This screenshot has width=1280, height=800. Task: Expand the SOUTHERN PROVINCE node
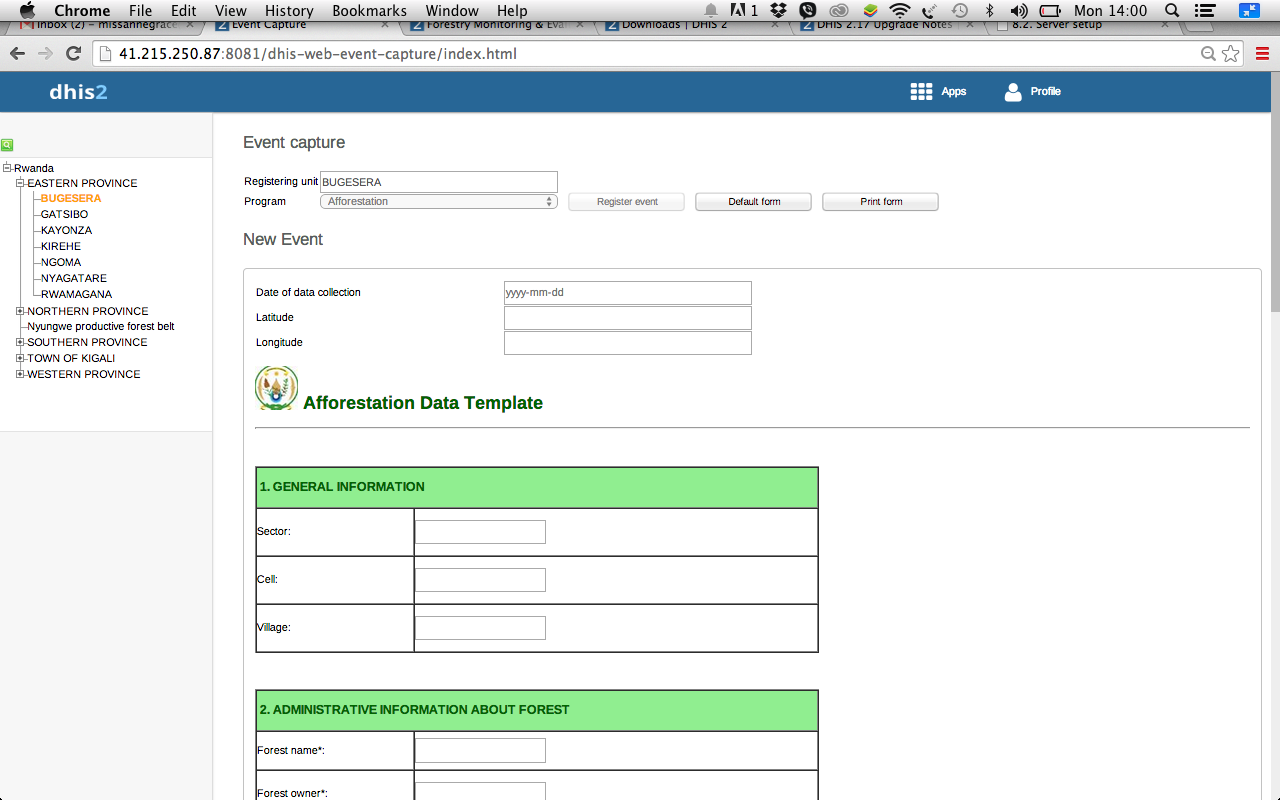click(20, 342)
